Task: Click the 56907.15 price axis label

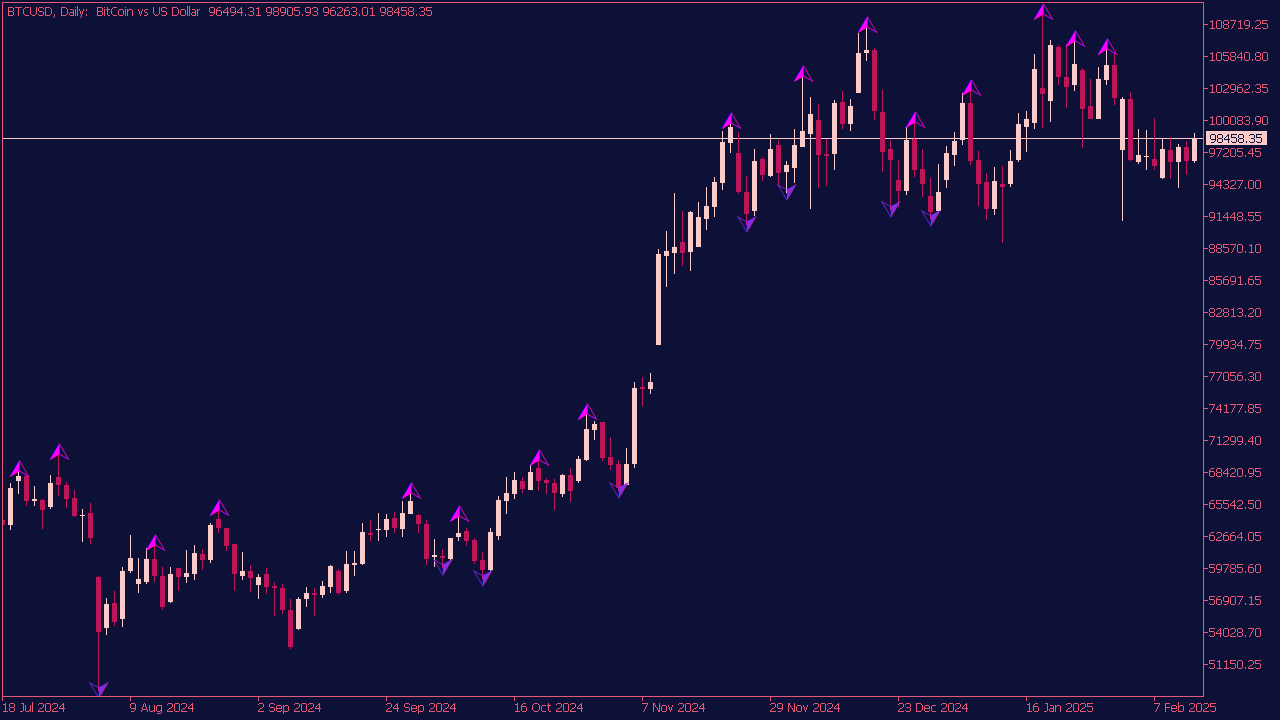Action: pos(1237,600)
